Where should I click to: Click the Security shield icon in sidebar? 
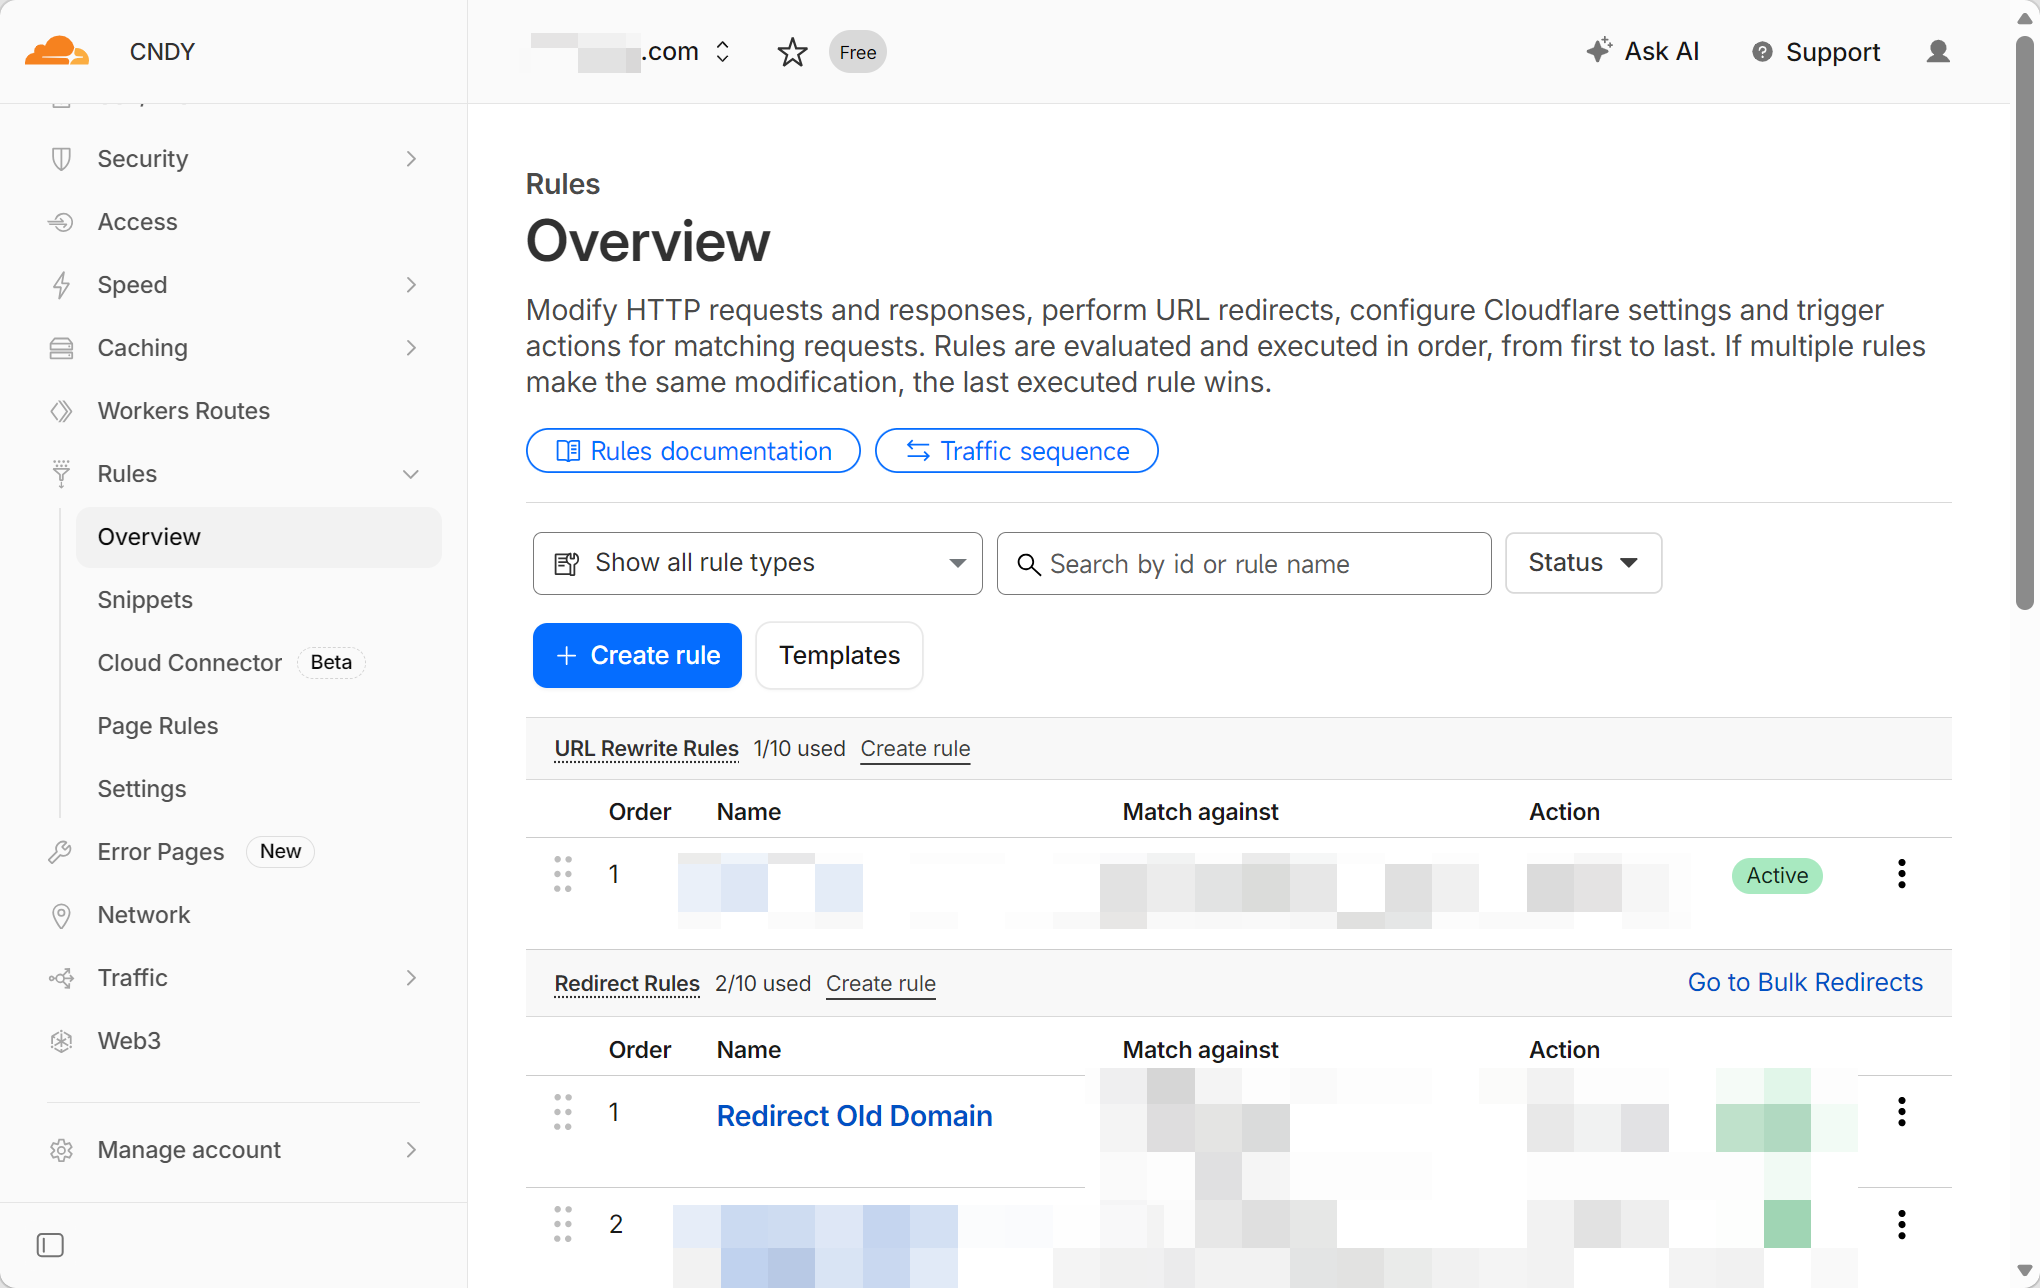[x=61, y=159]
